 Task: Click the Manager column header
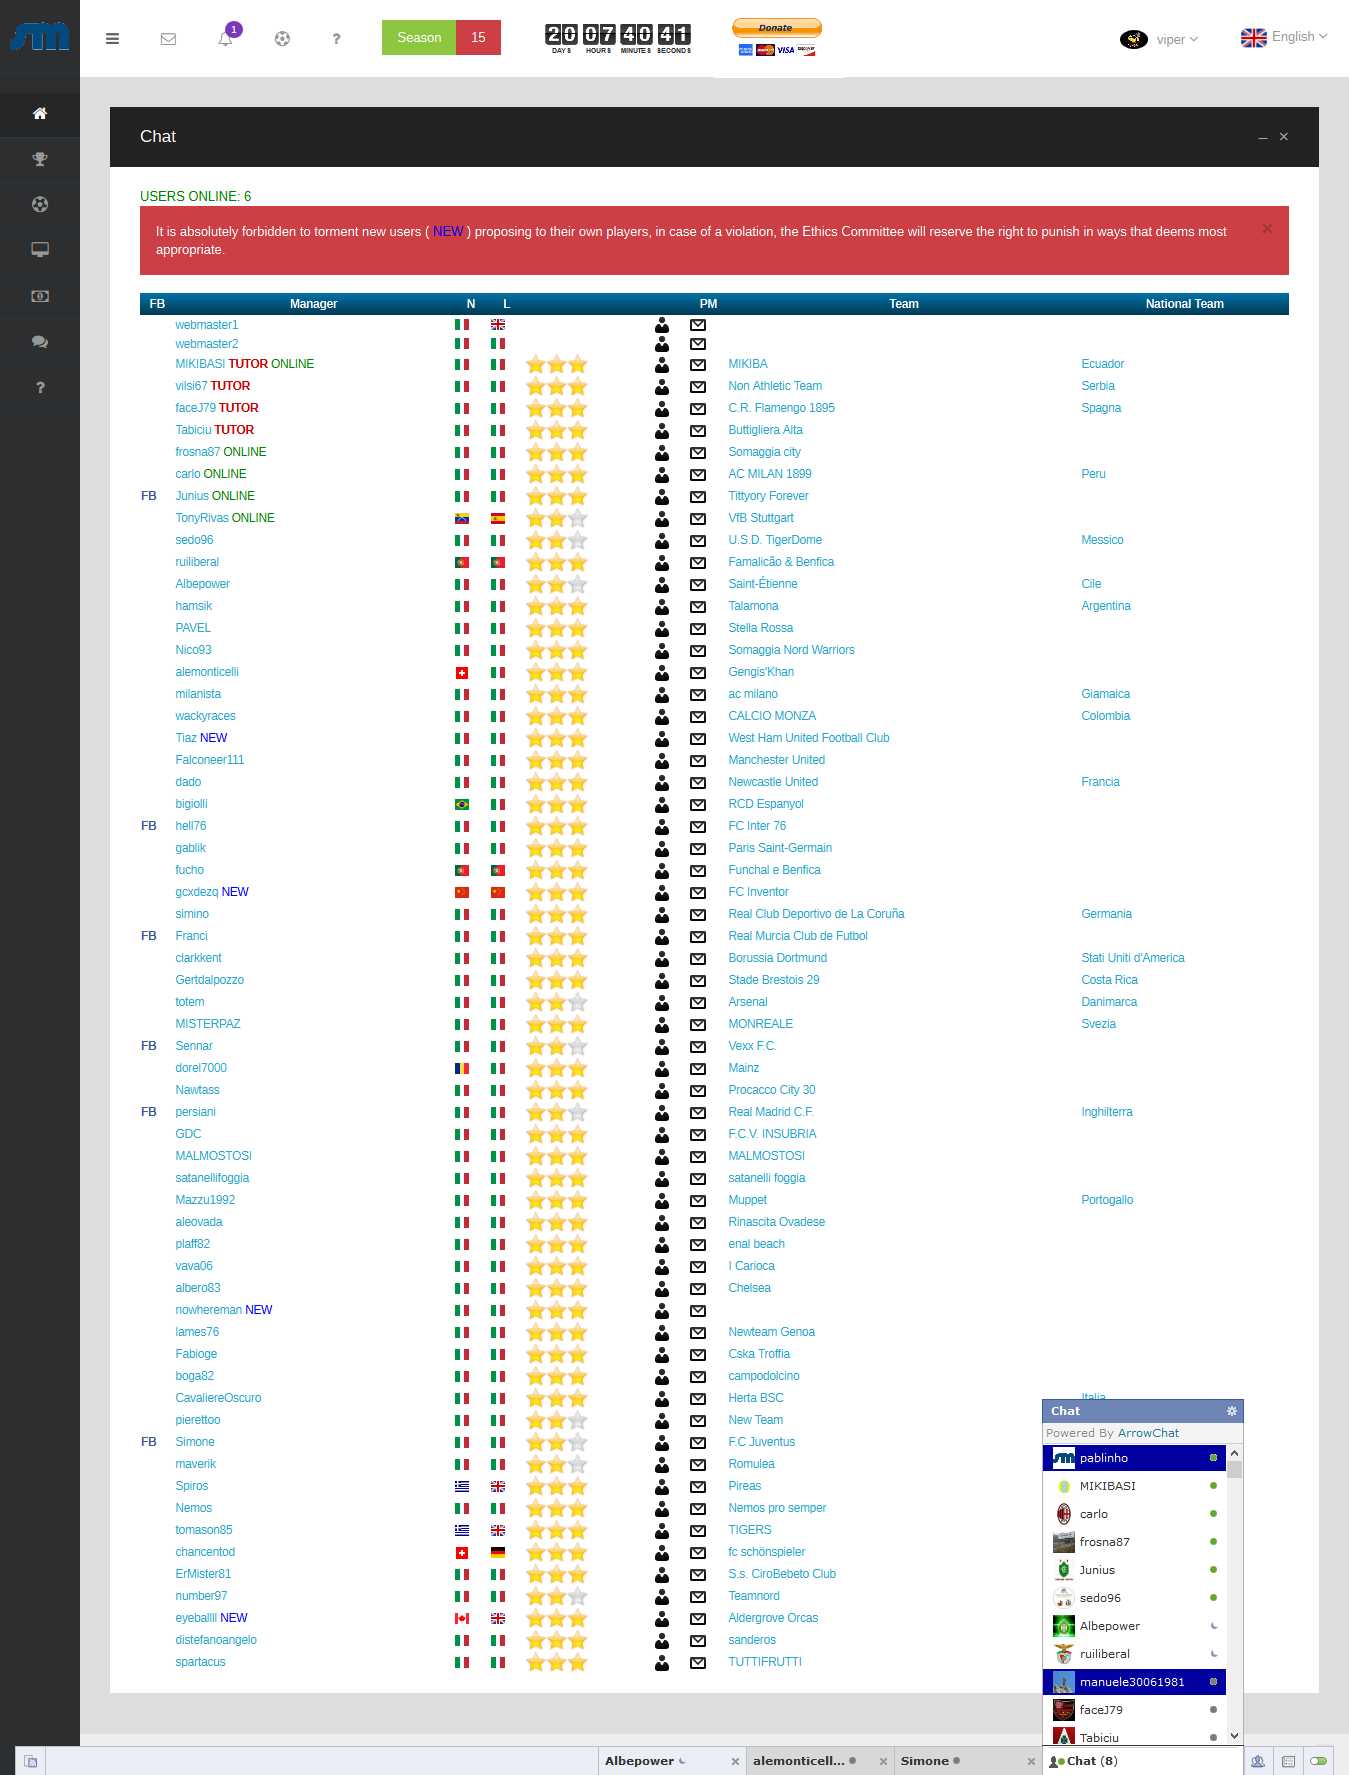point(313,304)
